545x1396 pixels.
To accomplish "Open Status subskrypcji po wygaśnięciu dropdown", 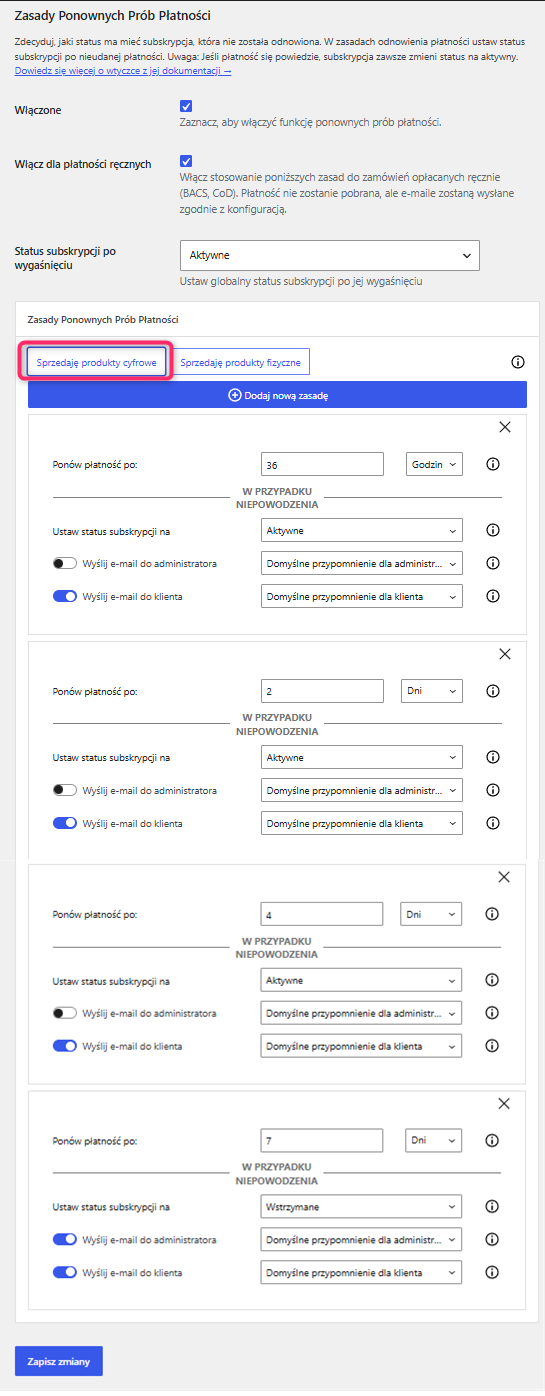I will [x=330, y=255].
